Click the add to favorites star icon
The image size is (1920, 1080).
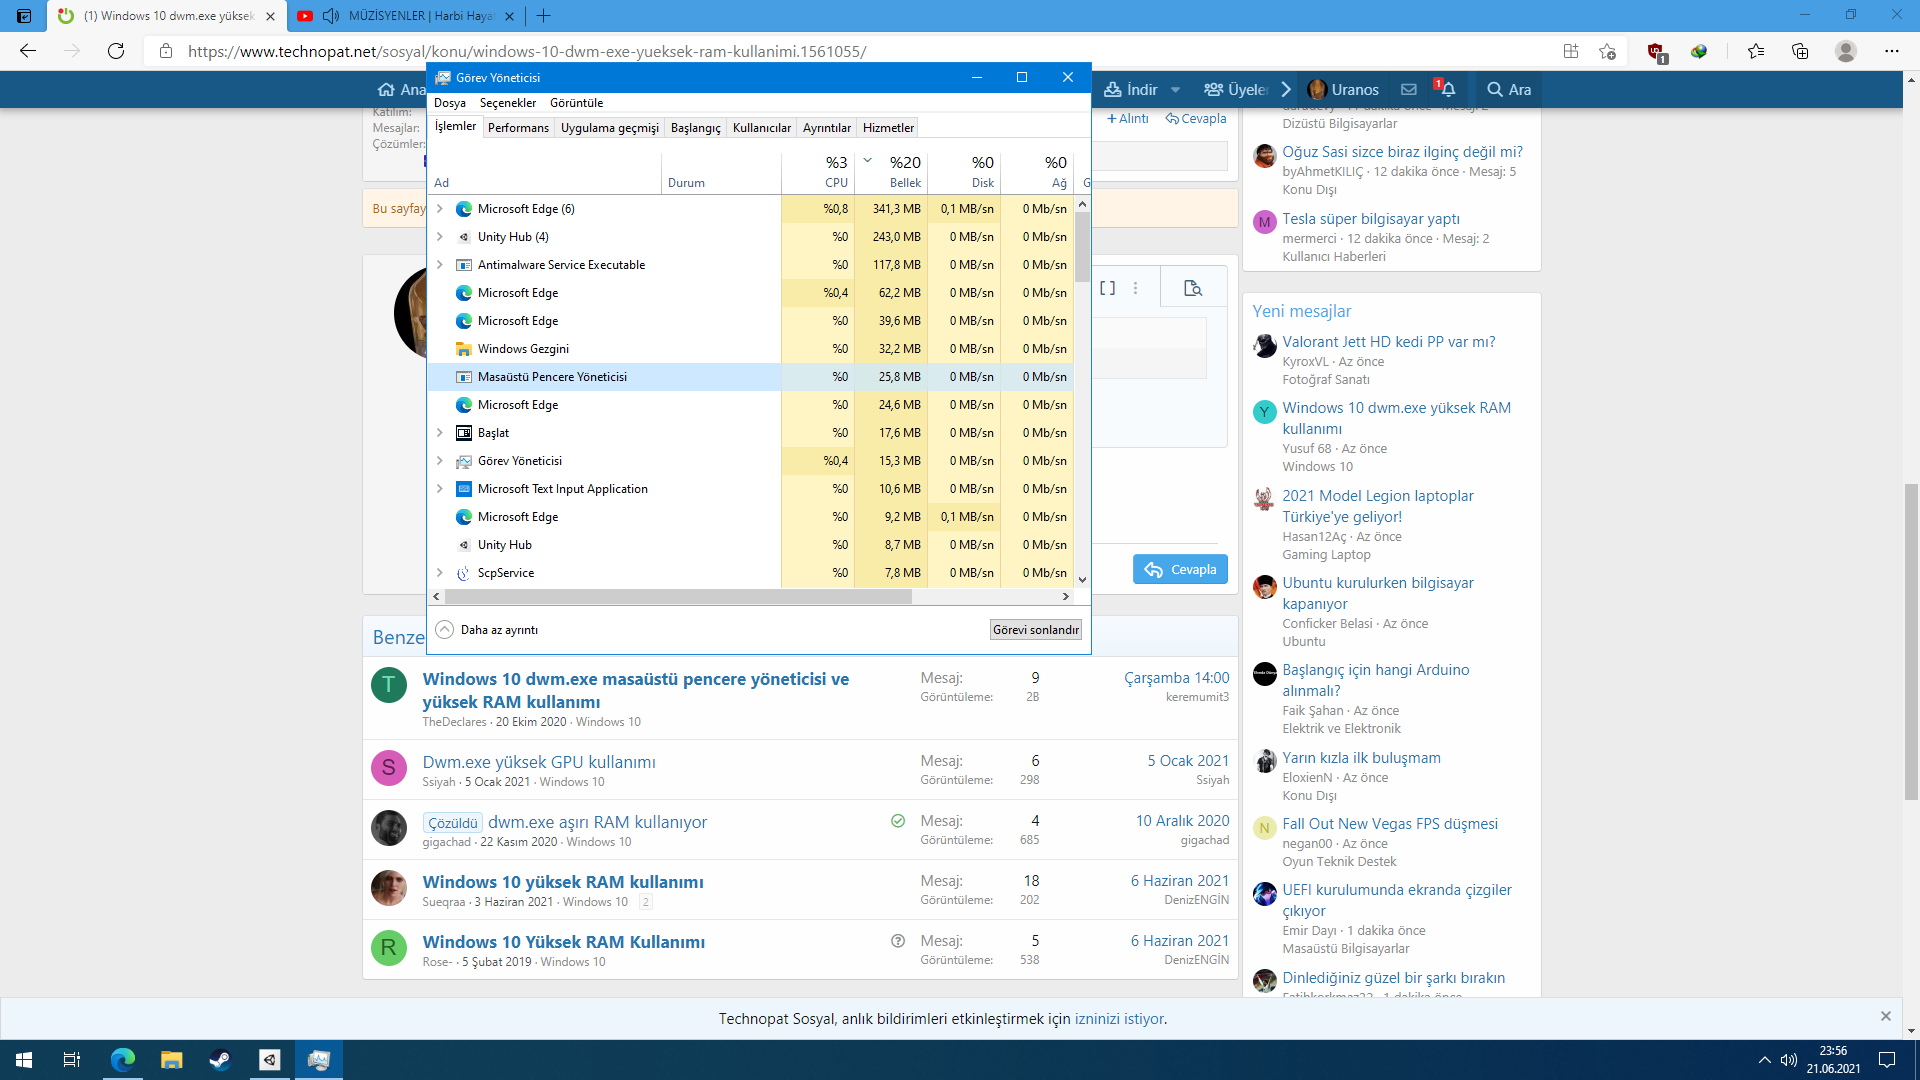tap(1607, 51)
